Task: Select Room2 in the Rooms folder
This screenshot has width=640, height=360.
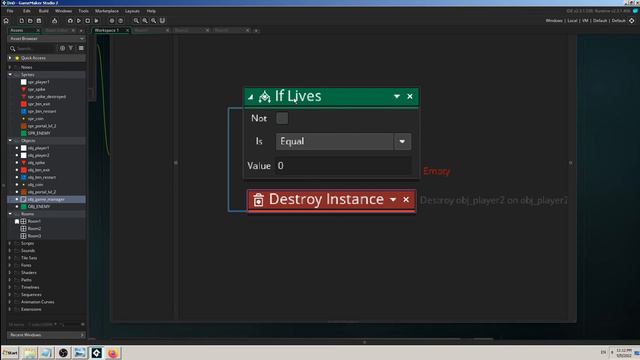Action: 34,229
